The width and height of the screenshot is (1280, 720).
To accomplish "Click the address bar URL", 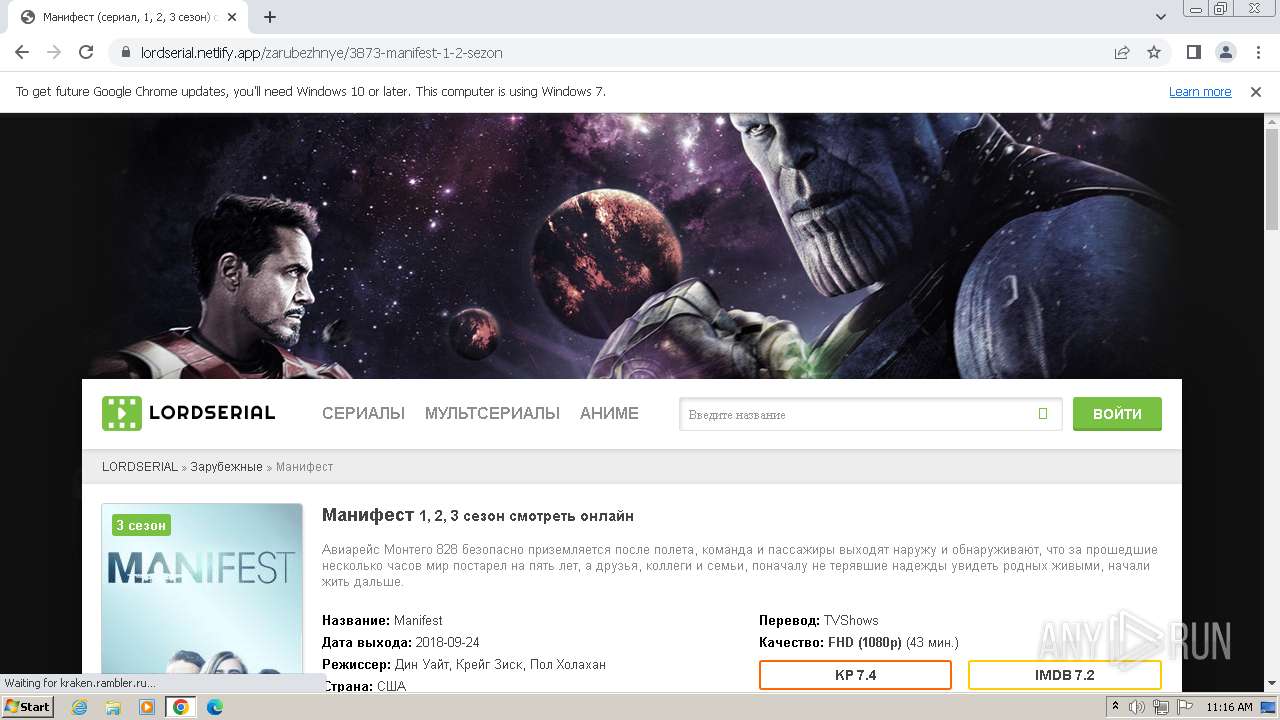I will coord(322,52).
